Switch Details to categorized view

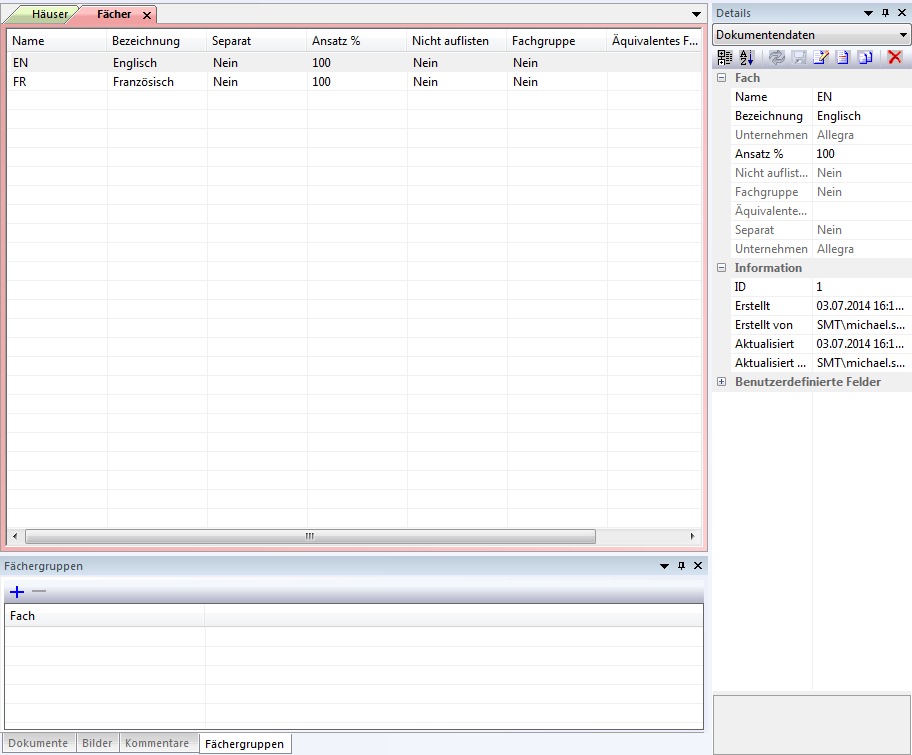tap(725, 58)
